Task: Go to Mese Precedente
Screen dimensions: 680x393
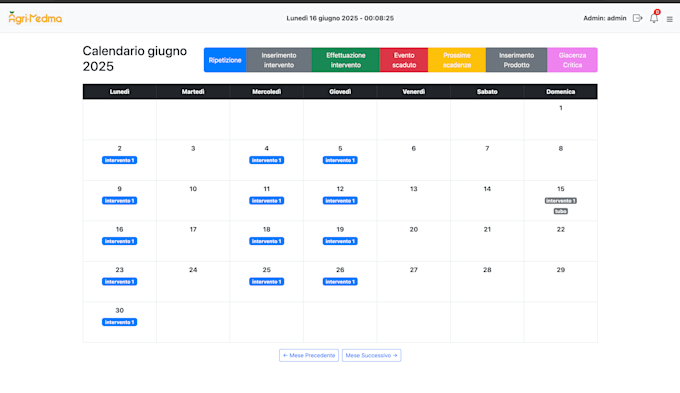Action: [309, 355]
